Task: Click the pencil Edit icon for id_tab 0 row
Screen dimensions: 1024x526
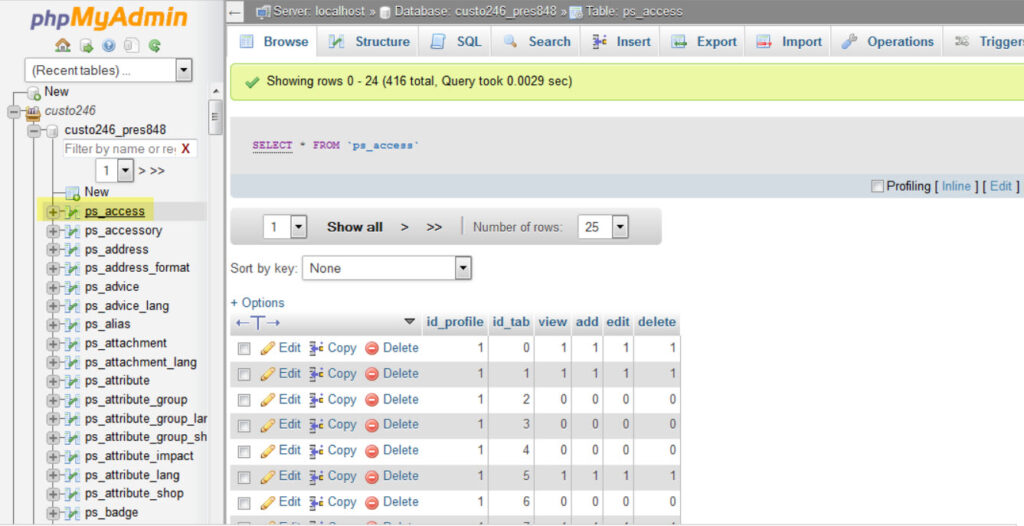Action: (268, 348)
